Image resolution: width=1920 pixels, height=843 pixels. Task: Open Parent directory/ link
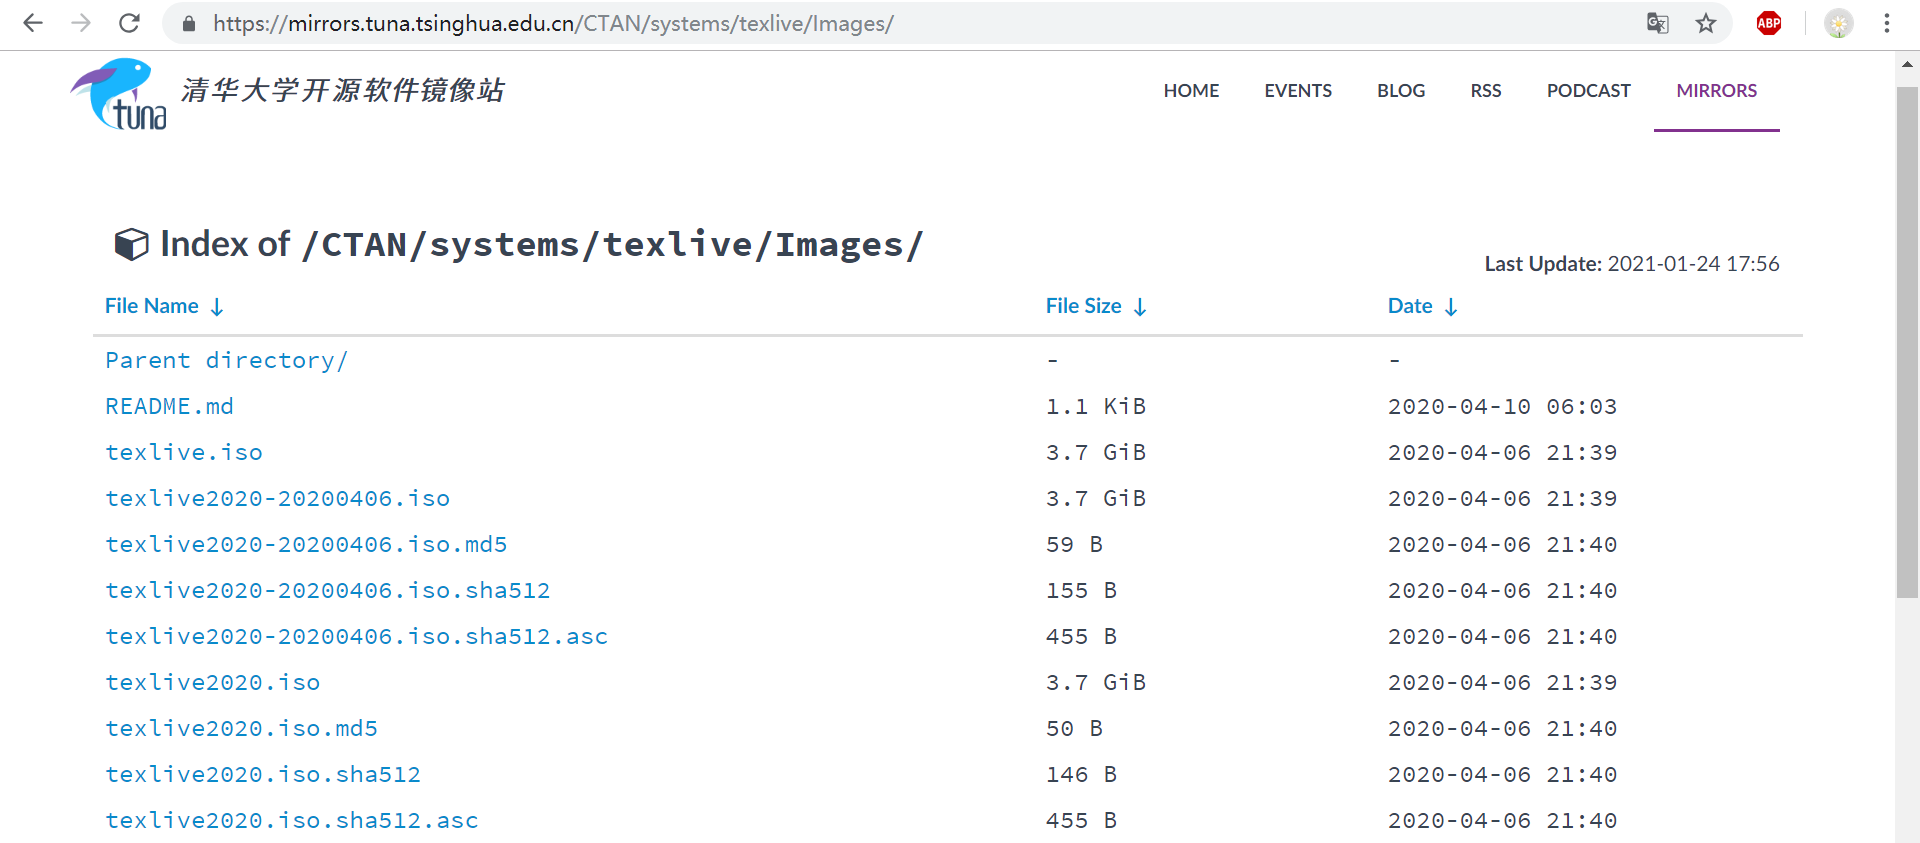226,360
